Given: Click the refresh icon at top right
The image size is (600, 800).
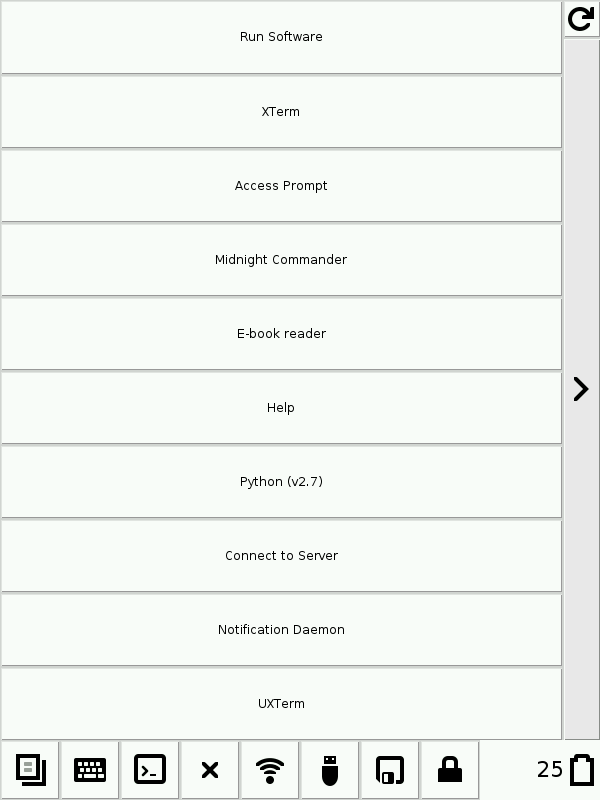Looking at the screenshot, I should point(580,19).
